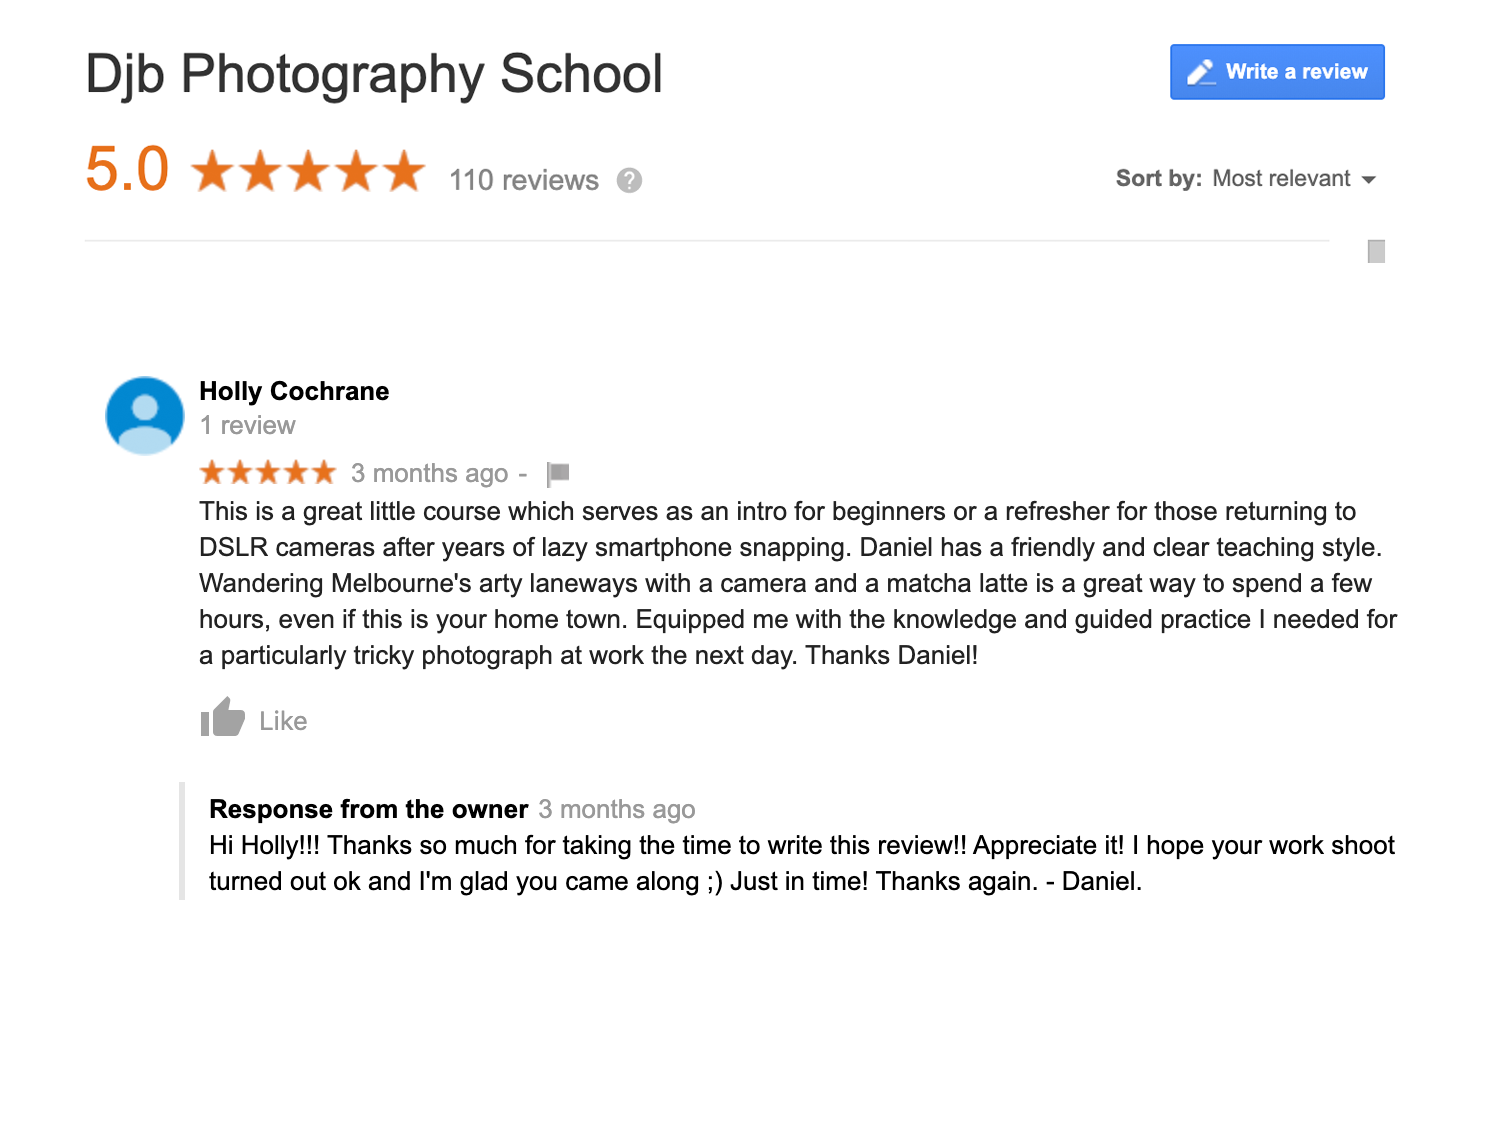Viewport: 1500px width, 1125px height.
Task: Click the thumbs up icon
Action: click(223, 717)
